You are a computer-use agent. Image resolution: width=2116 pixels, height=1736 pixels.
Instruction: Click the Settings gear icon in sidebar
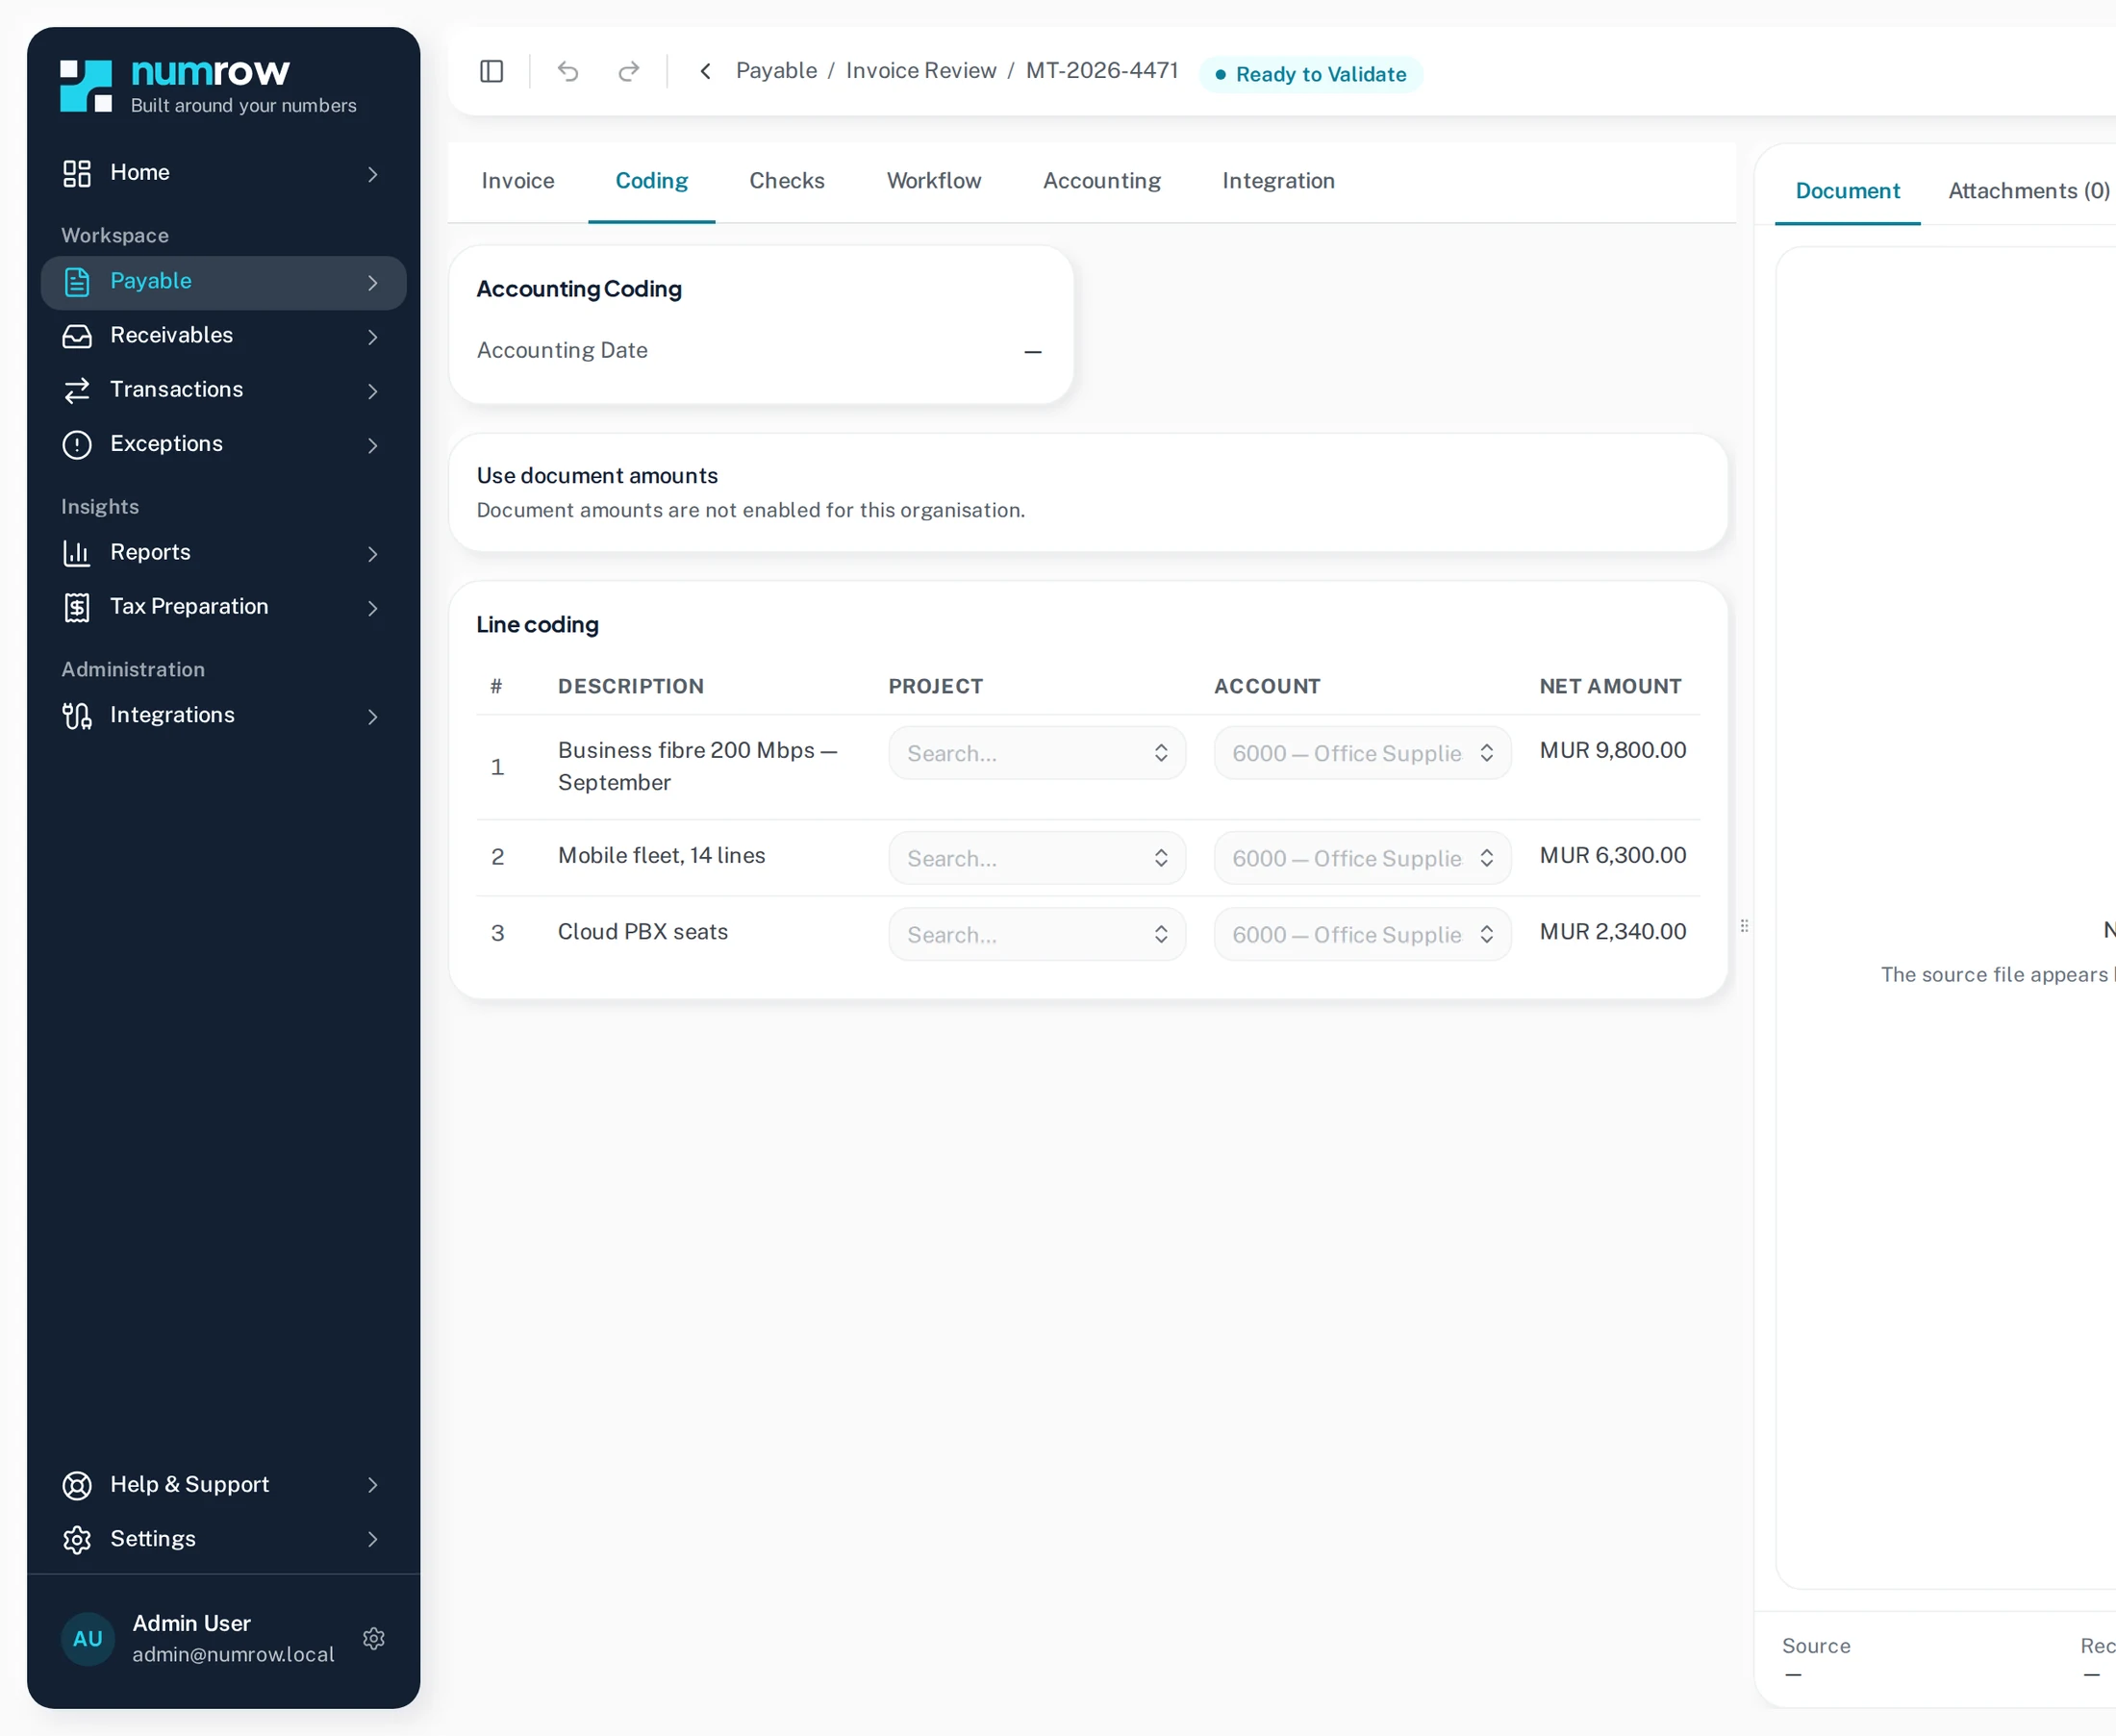77,1539
